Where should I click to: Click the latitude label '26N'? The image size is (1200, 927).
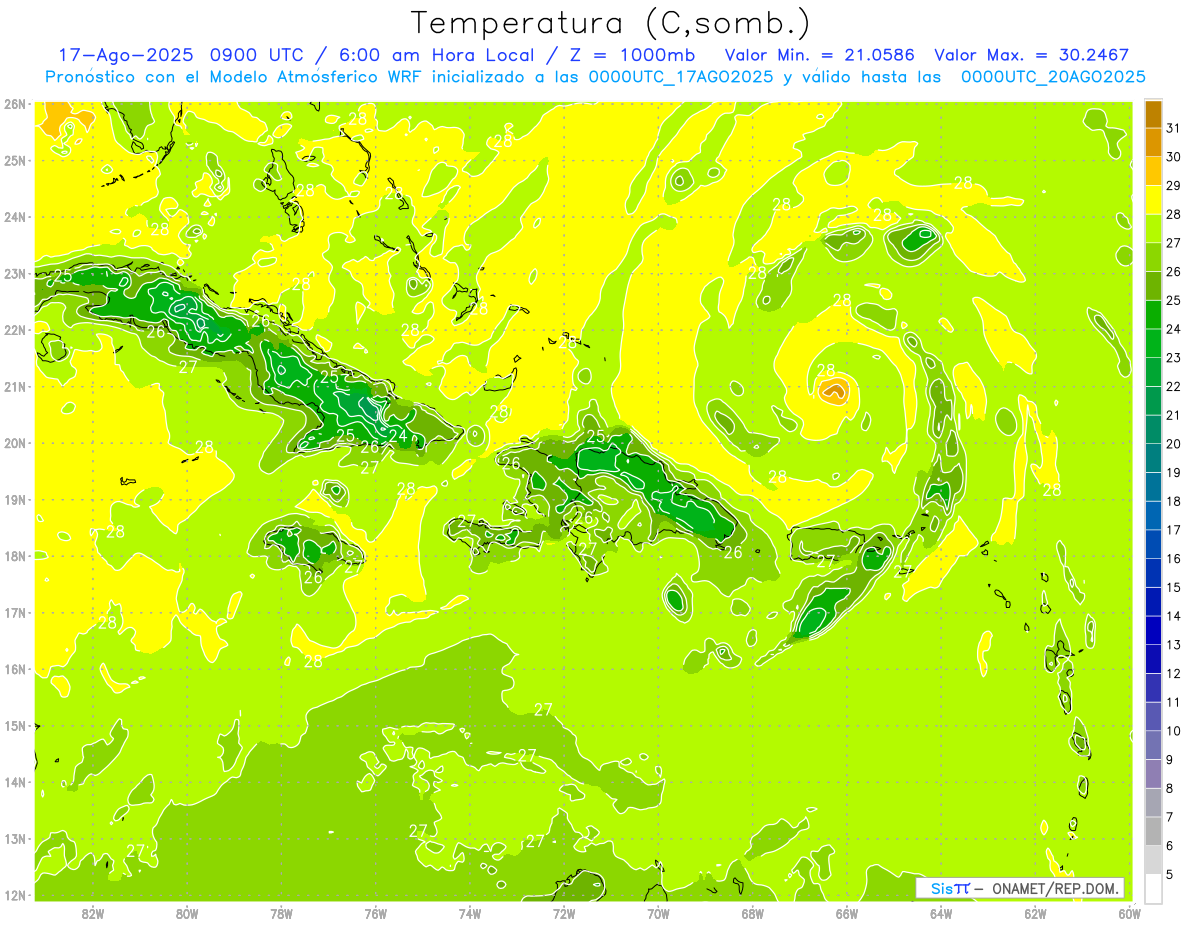click(x=15, y=104)
